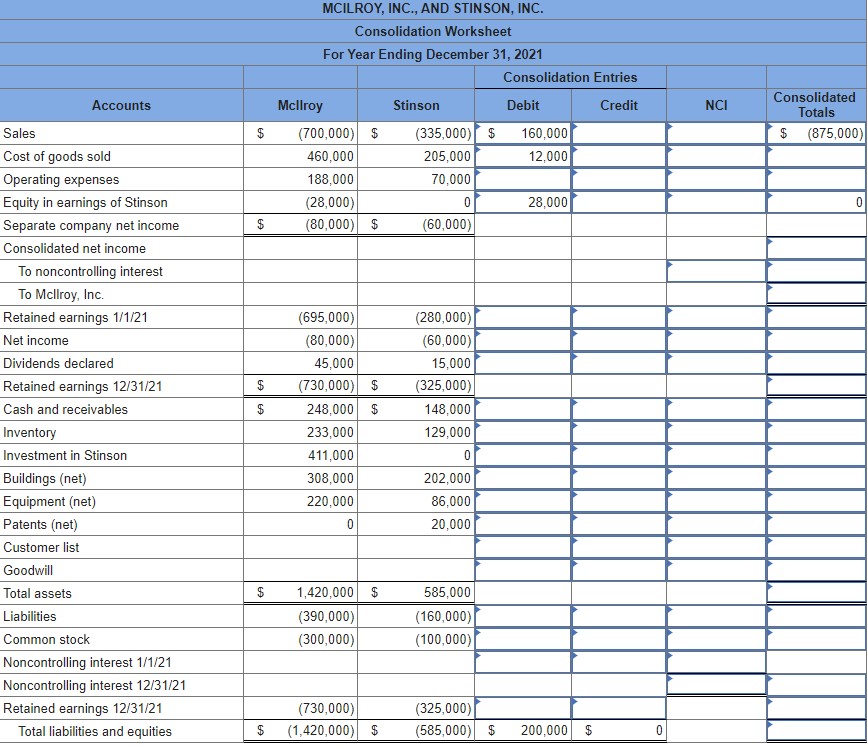Click Operating expenses Credit input cell

pyautogui.click(x=619, y=179)
